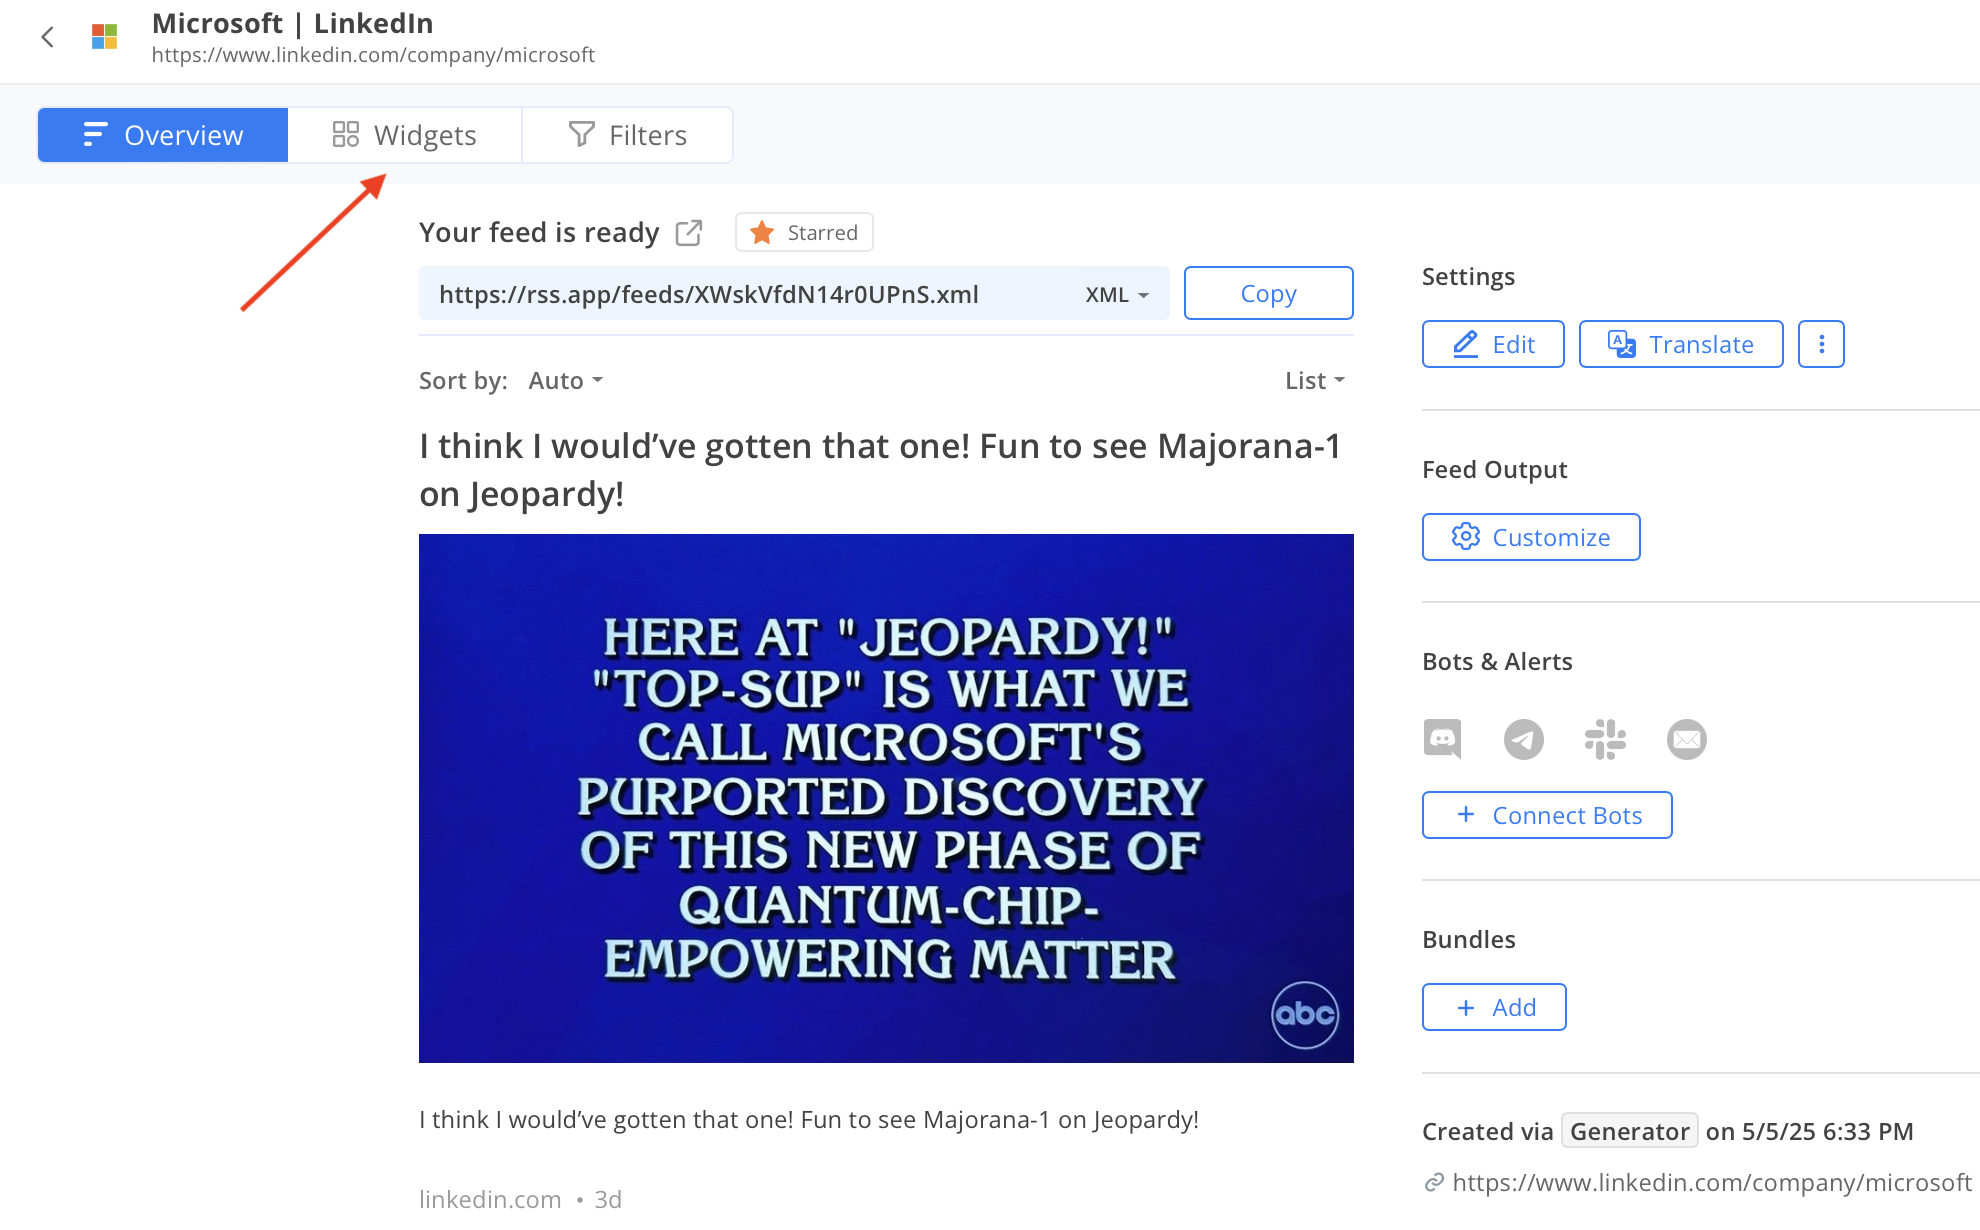This screenshot has height=1230, width=1980.
Task: Select the Filters tab
Action: point(628,135)
